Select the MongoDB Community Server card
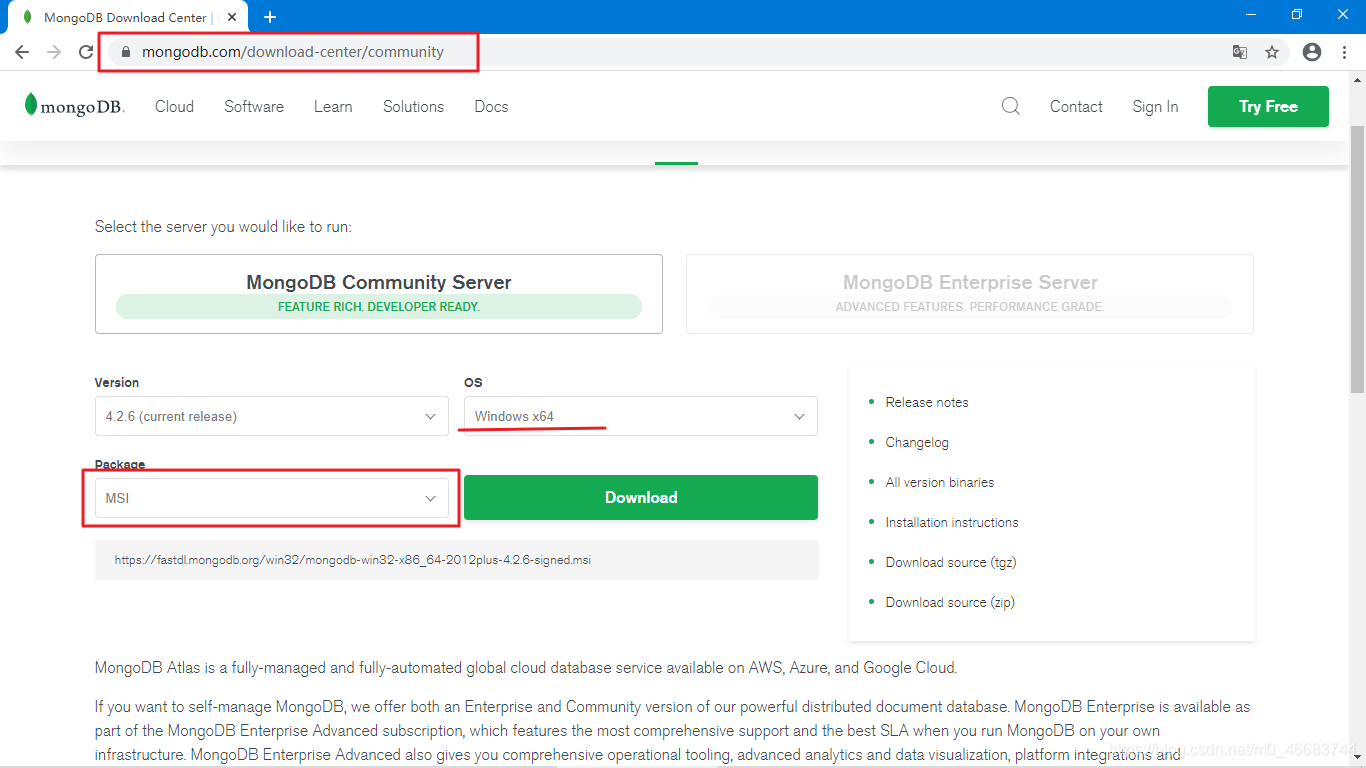This screenshot has height=768, width=1366. tap(379, 294)
